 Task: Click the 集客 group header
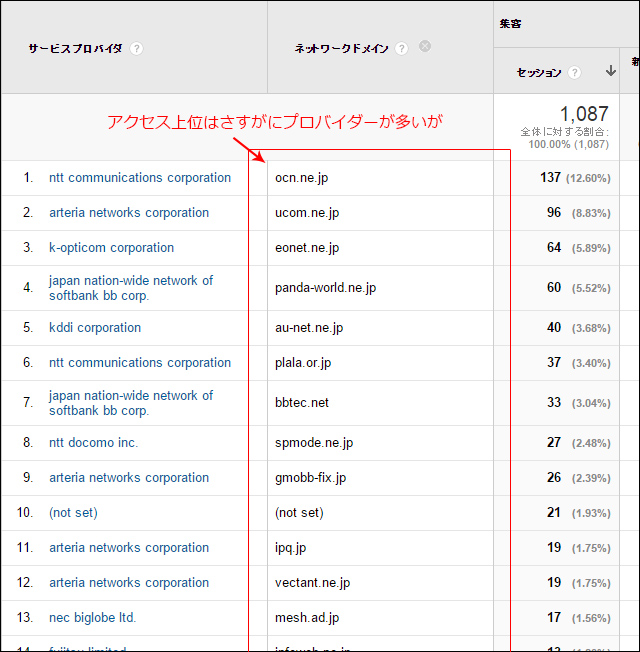510,24
